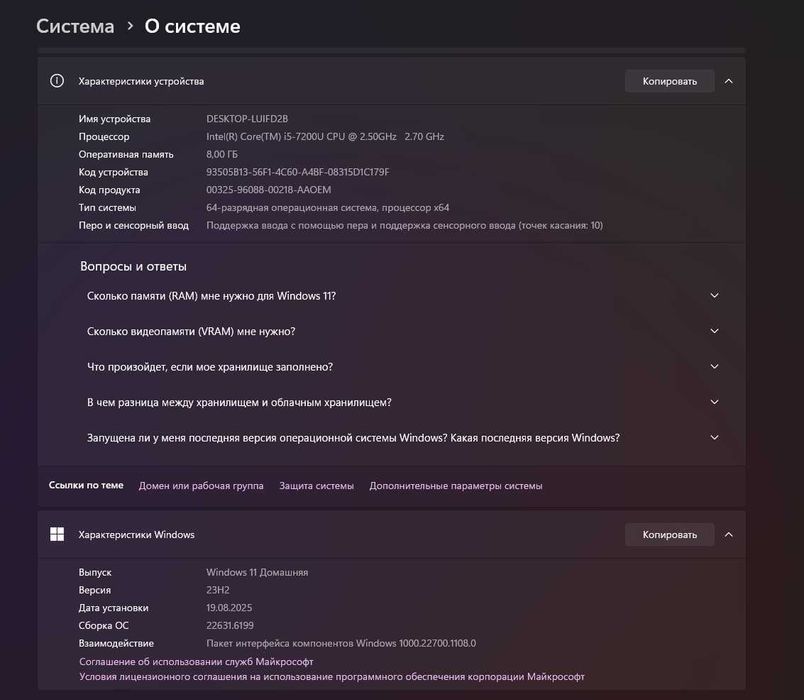This screenshot has height=700, width=804.
Task: Expand the storage versus cloud storage question
Action: click(x=714, y=402)
